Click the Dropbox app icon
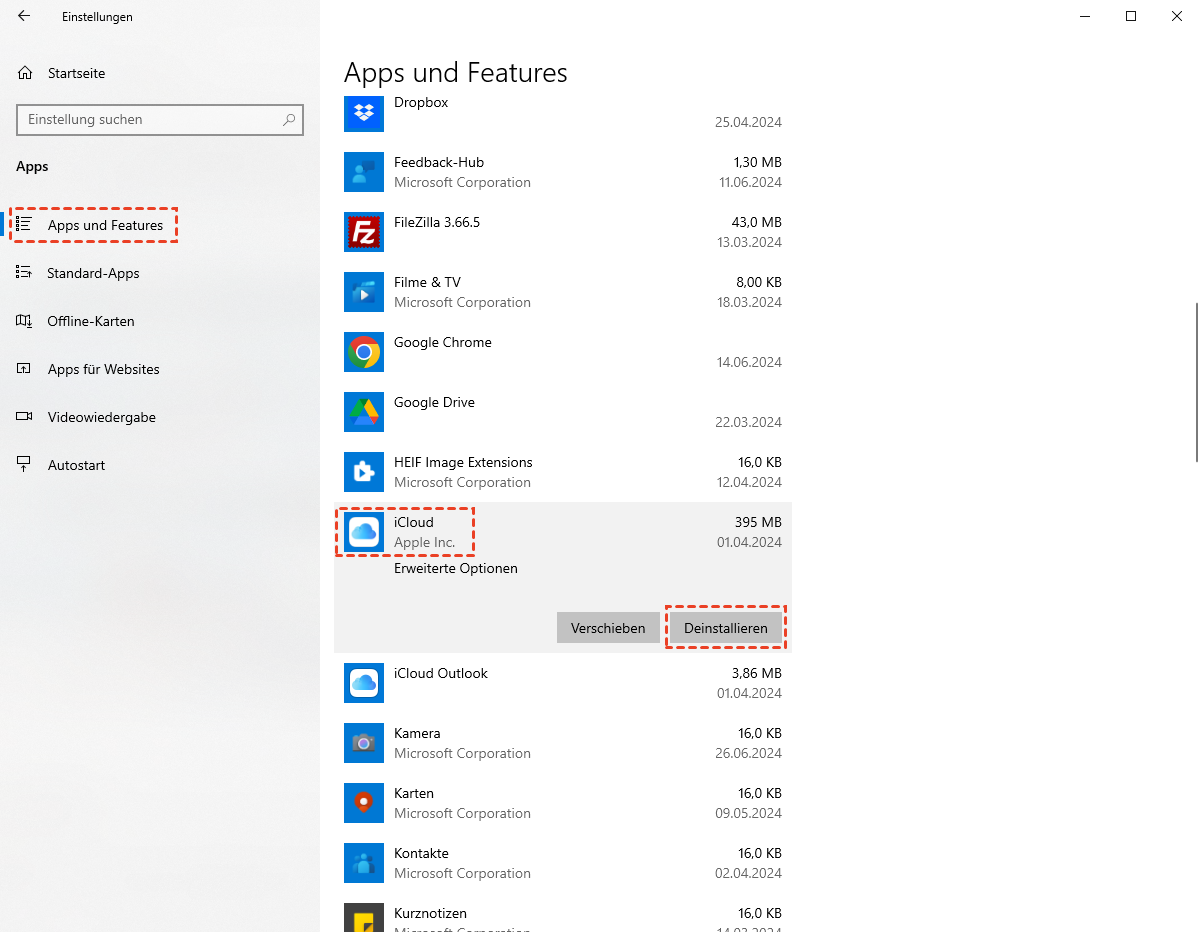Screen dimensions: 1200x932 click(364, 112)
